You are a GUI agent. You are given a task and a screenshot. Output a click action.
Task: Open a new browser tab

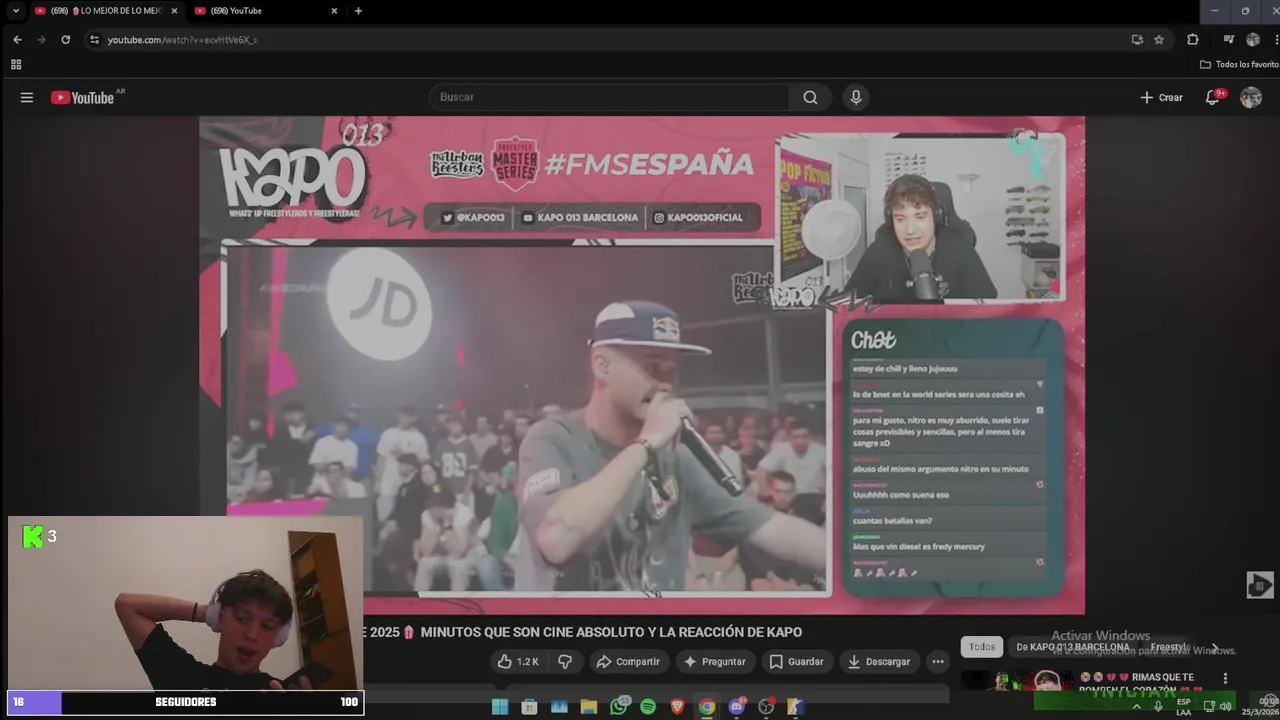click(x=358, y=11)
